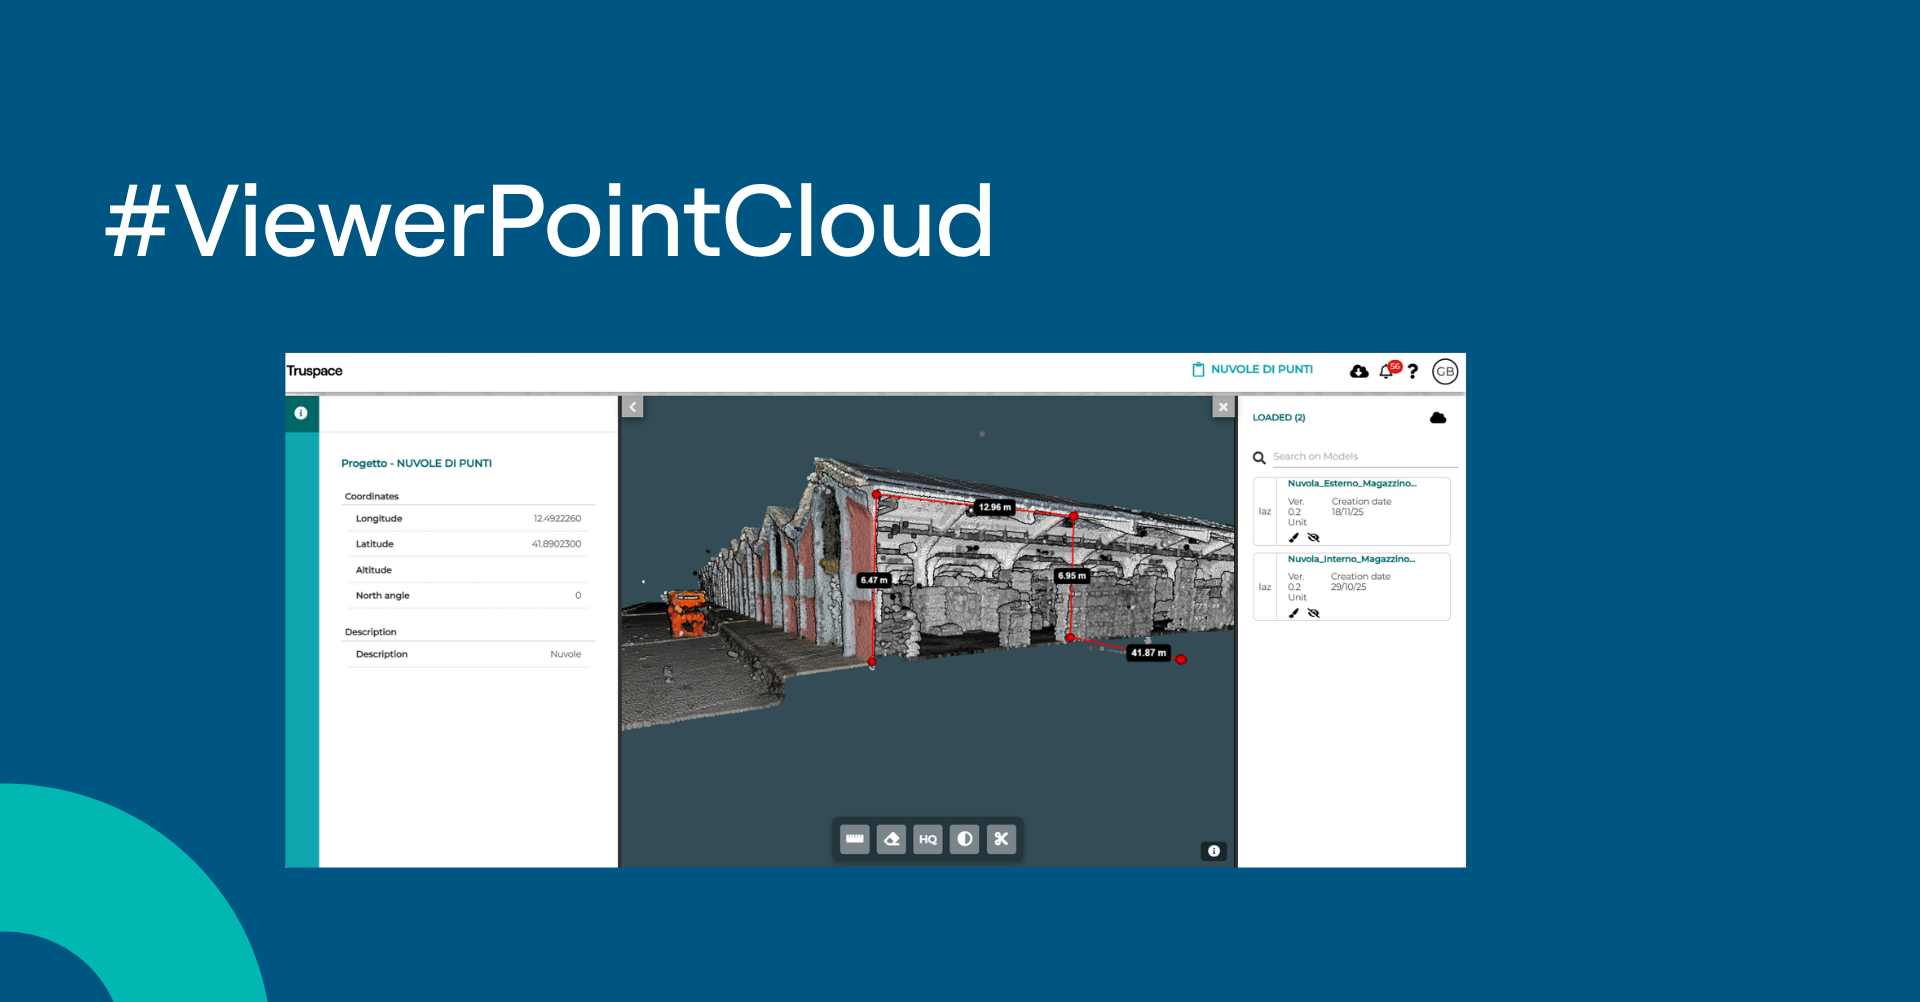The image size is (1920, 1002).
Task: Open help question mark icon
Action: point(1413,371)
